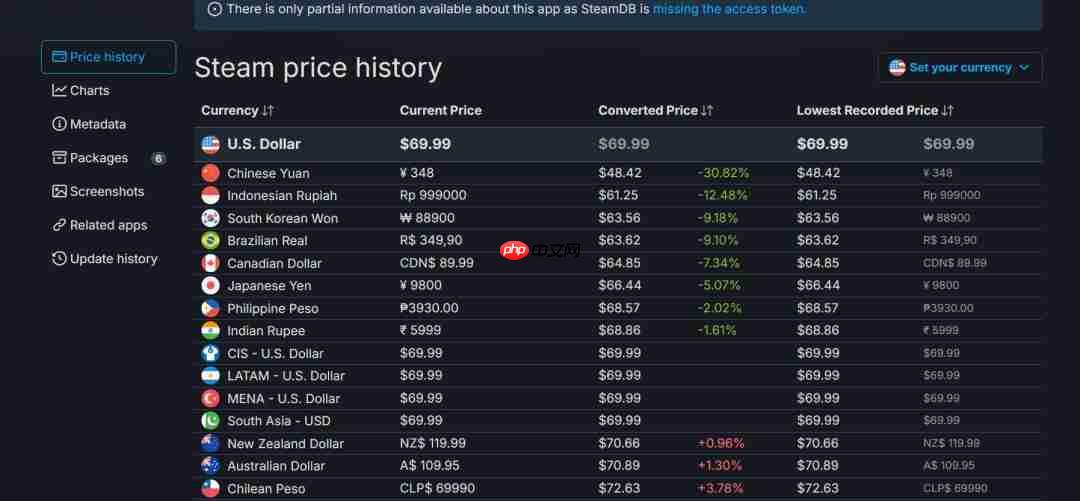The height and width of the screenshot is (501, 1080).
Task: Open the Set your currency dropdown
Action: [x=960, y=68]
